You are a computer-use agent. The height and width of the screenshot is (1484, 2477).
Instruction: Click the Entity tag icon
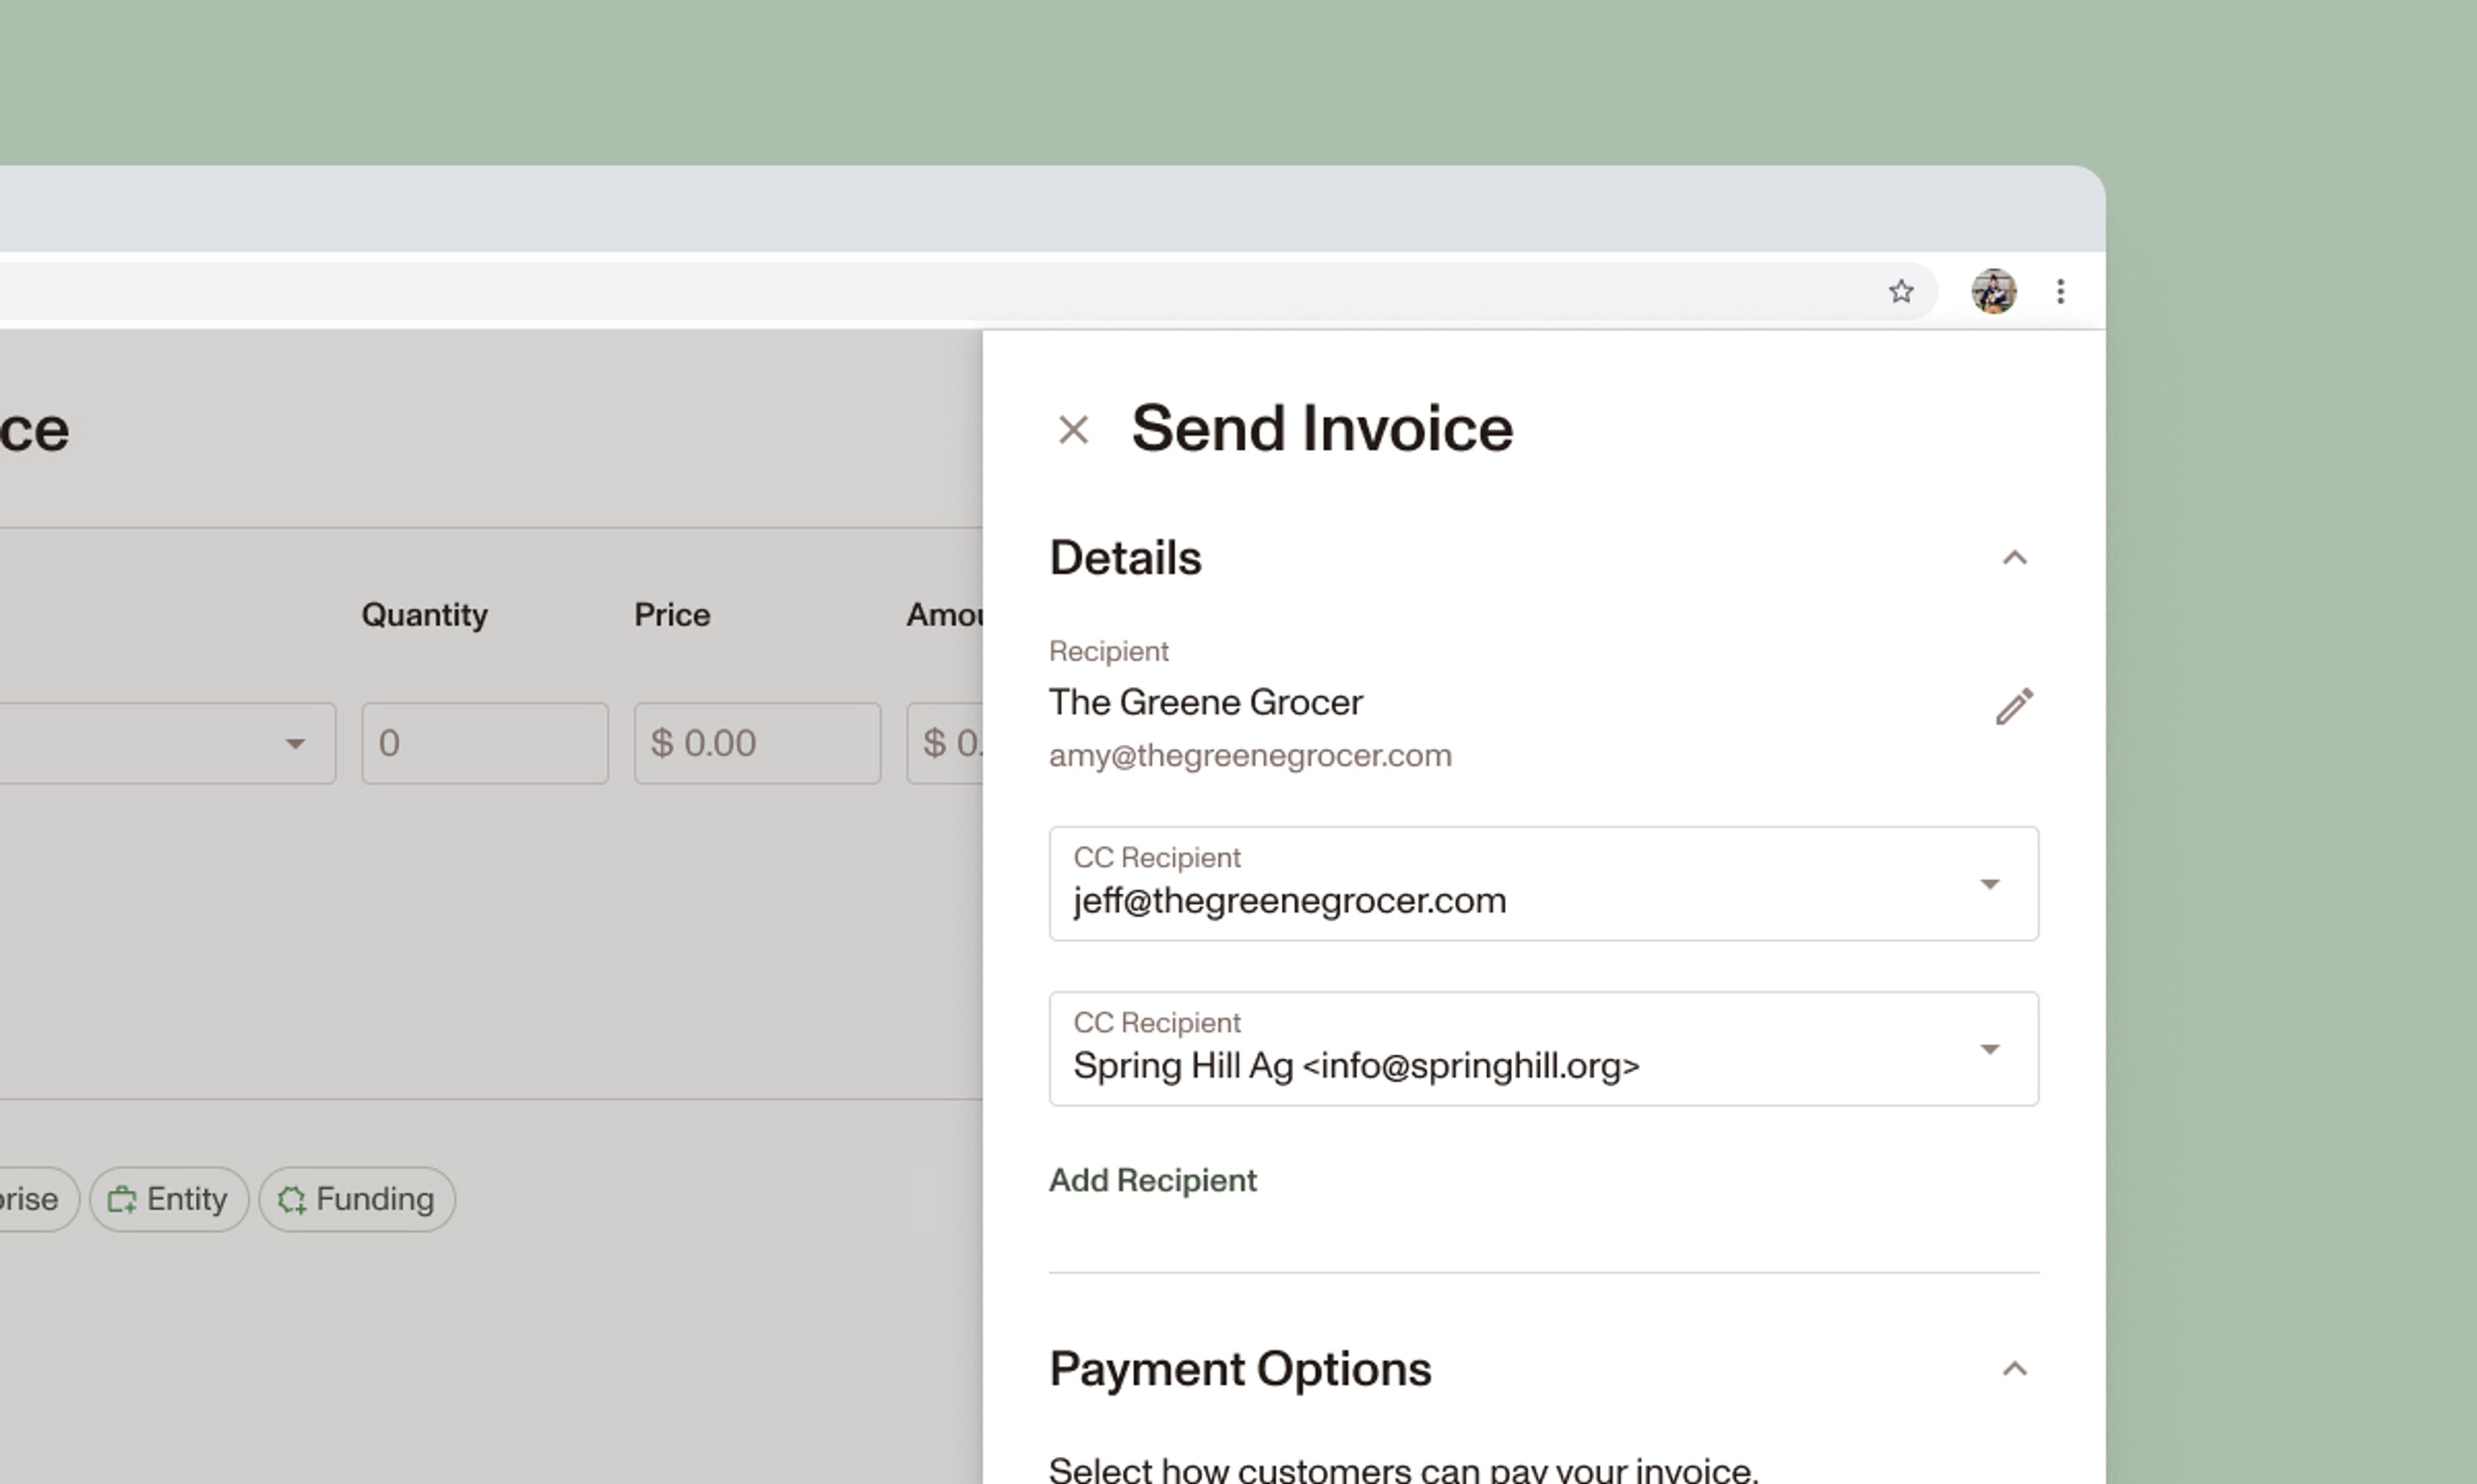coord(121,1199)
